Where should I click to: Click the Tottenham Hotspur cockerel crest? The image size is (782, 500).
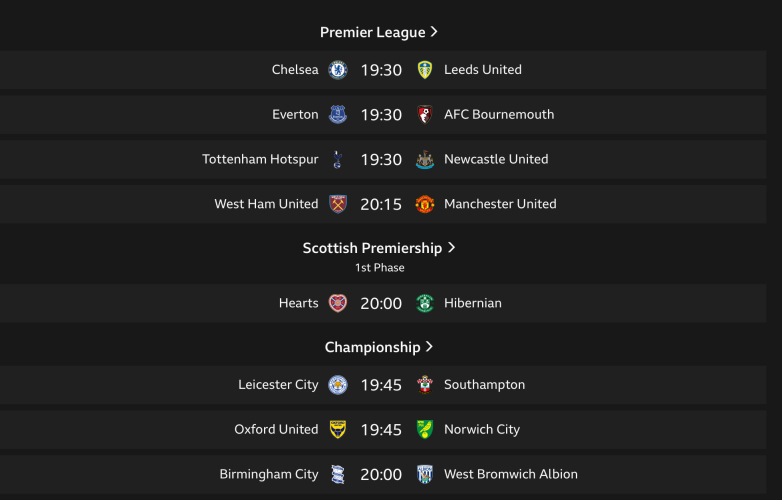click(x=338, y=159)
